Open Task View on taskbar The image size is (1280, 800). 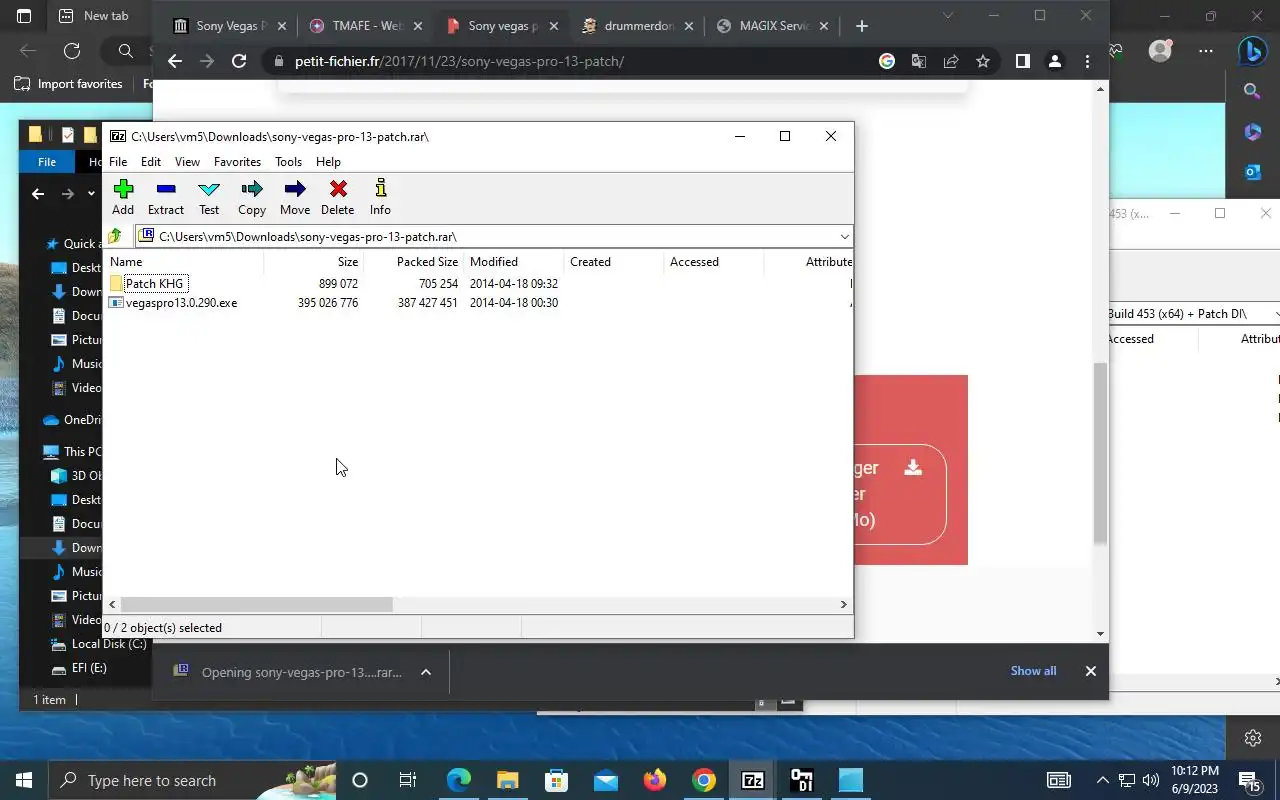[x=408, y=780]
